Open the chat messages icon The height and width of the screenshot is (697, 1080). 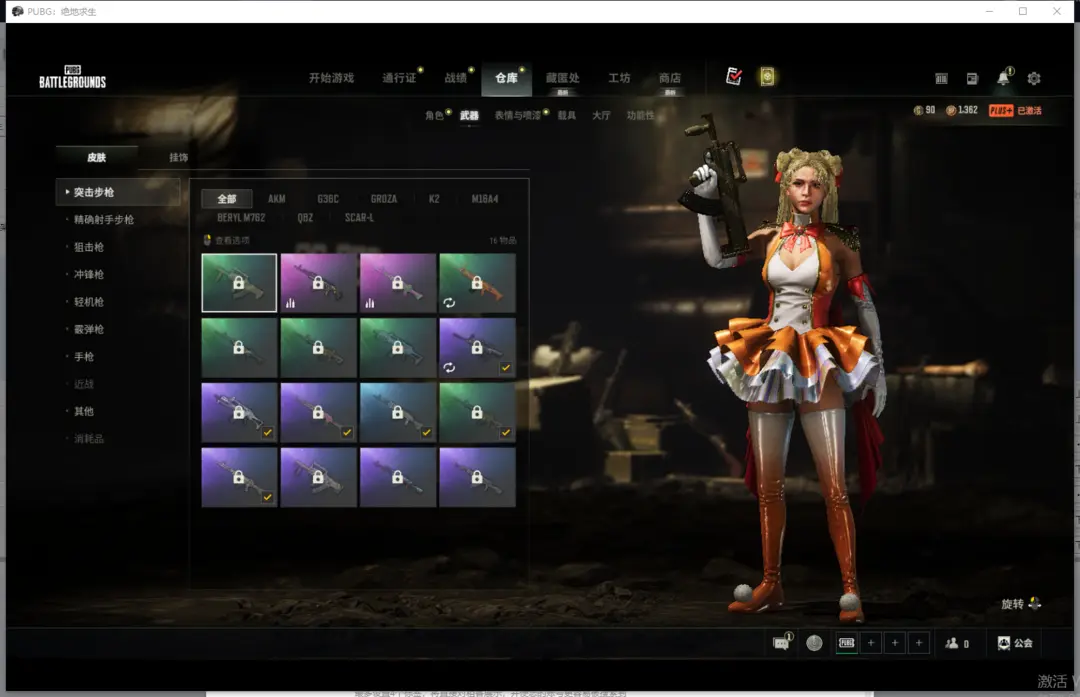[x=782, y=643]
